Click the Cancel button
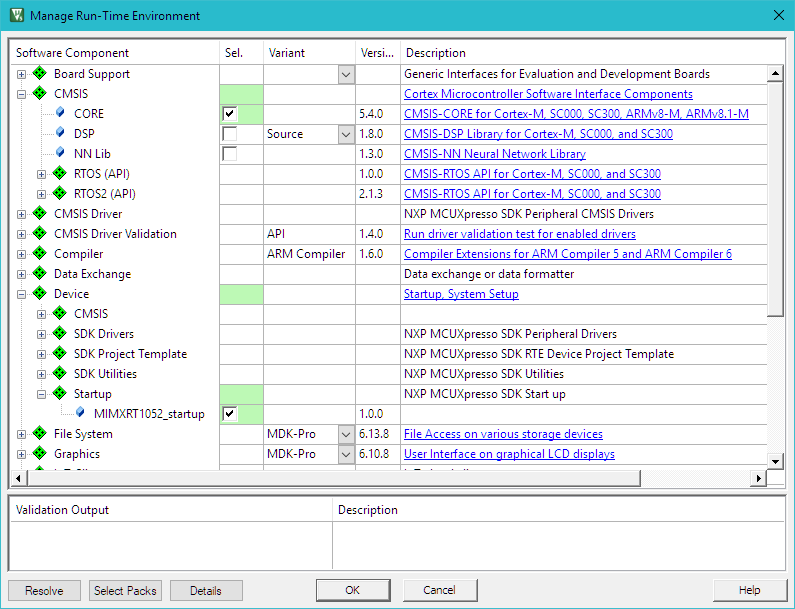Viewport: 795px width, 609px height. (440, 590)
